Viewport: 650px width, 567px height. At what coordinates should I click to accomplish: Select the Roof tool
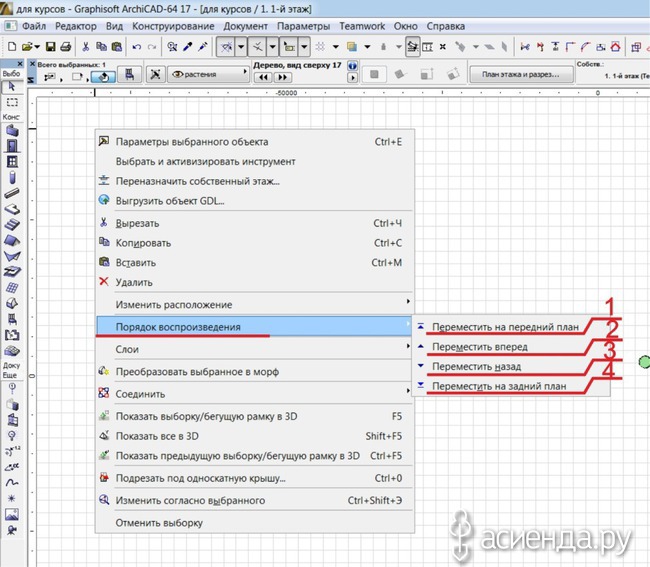coord(12,240)
